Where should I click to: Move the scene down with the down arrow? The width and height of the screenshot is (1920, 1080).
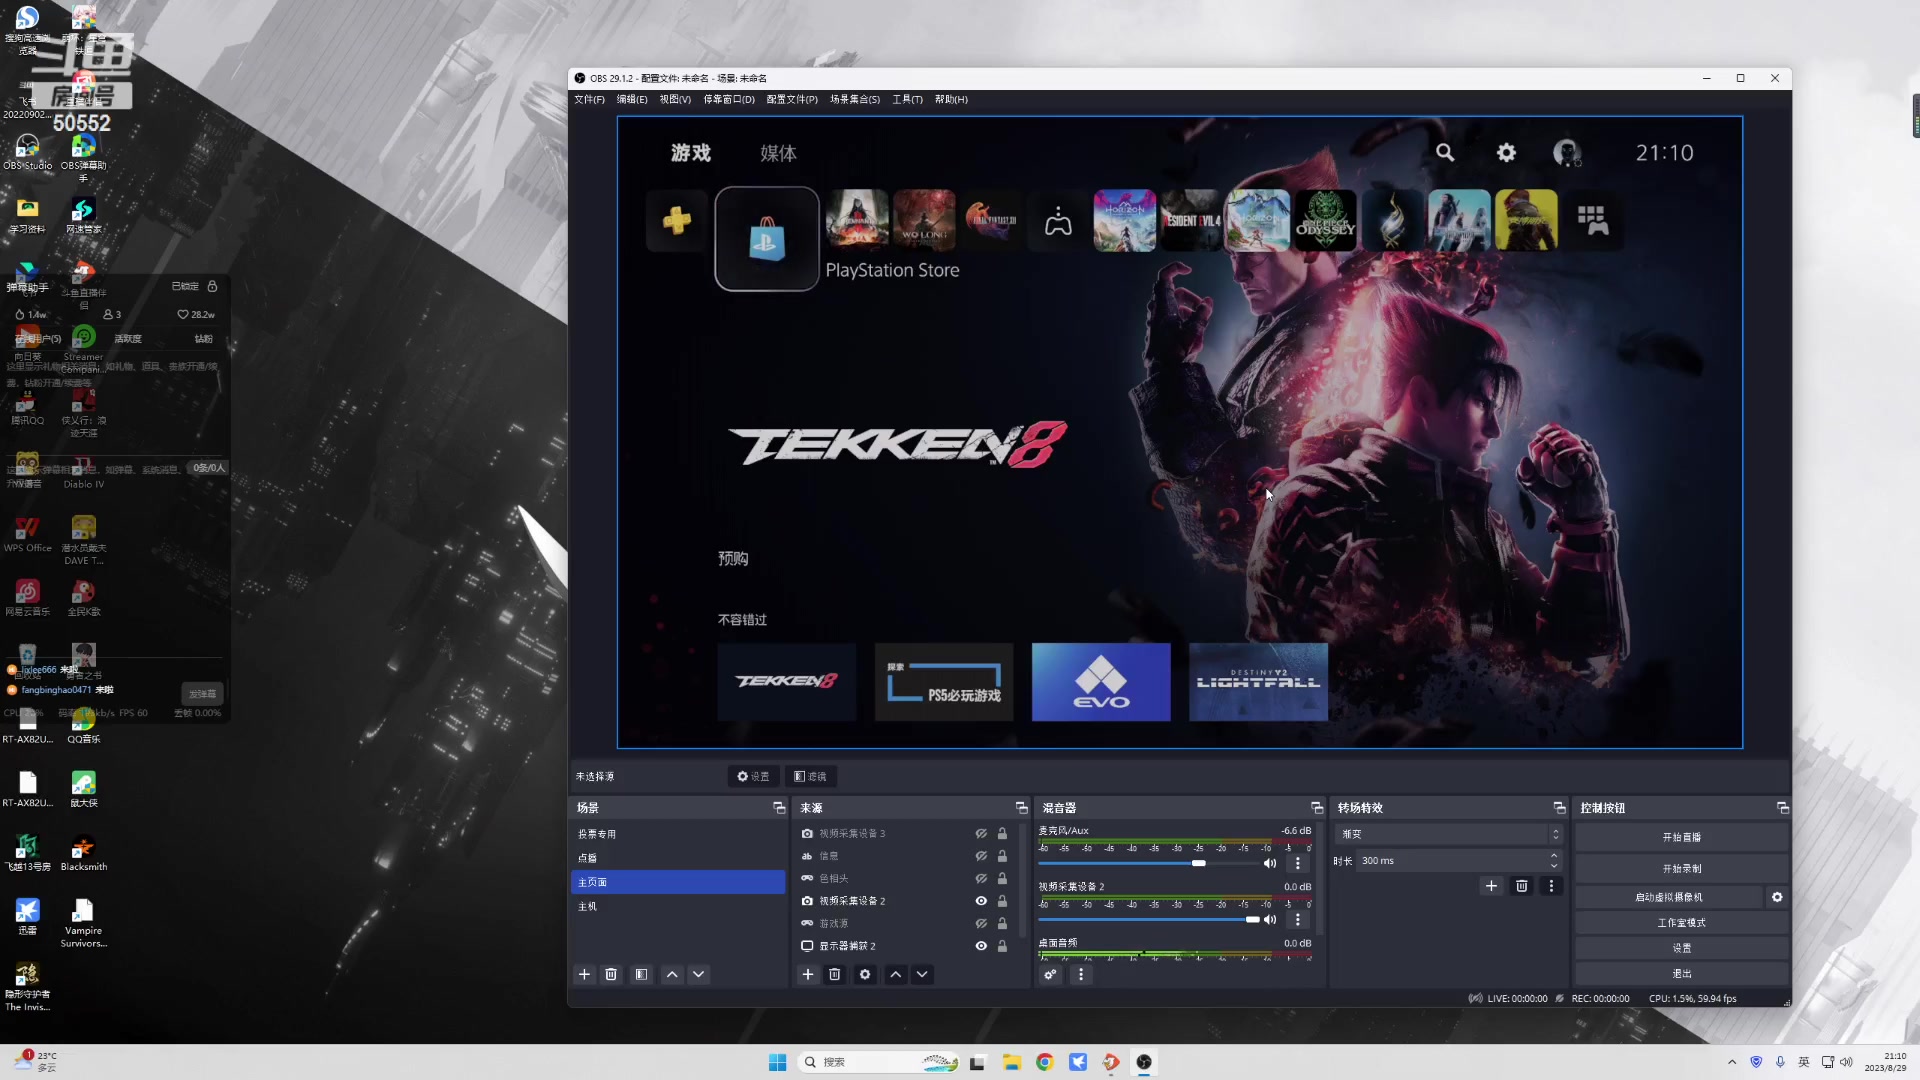[x=699, y=974]
